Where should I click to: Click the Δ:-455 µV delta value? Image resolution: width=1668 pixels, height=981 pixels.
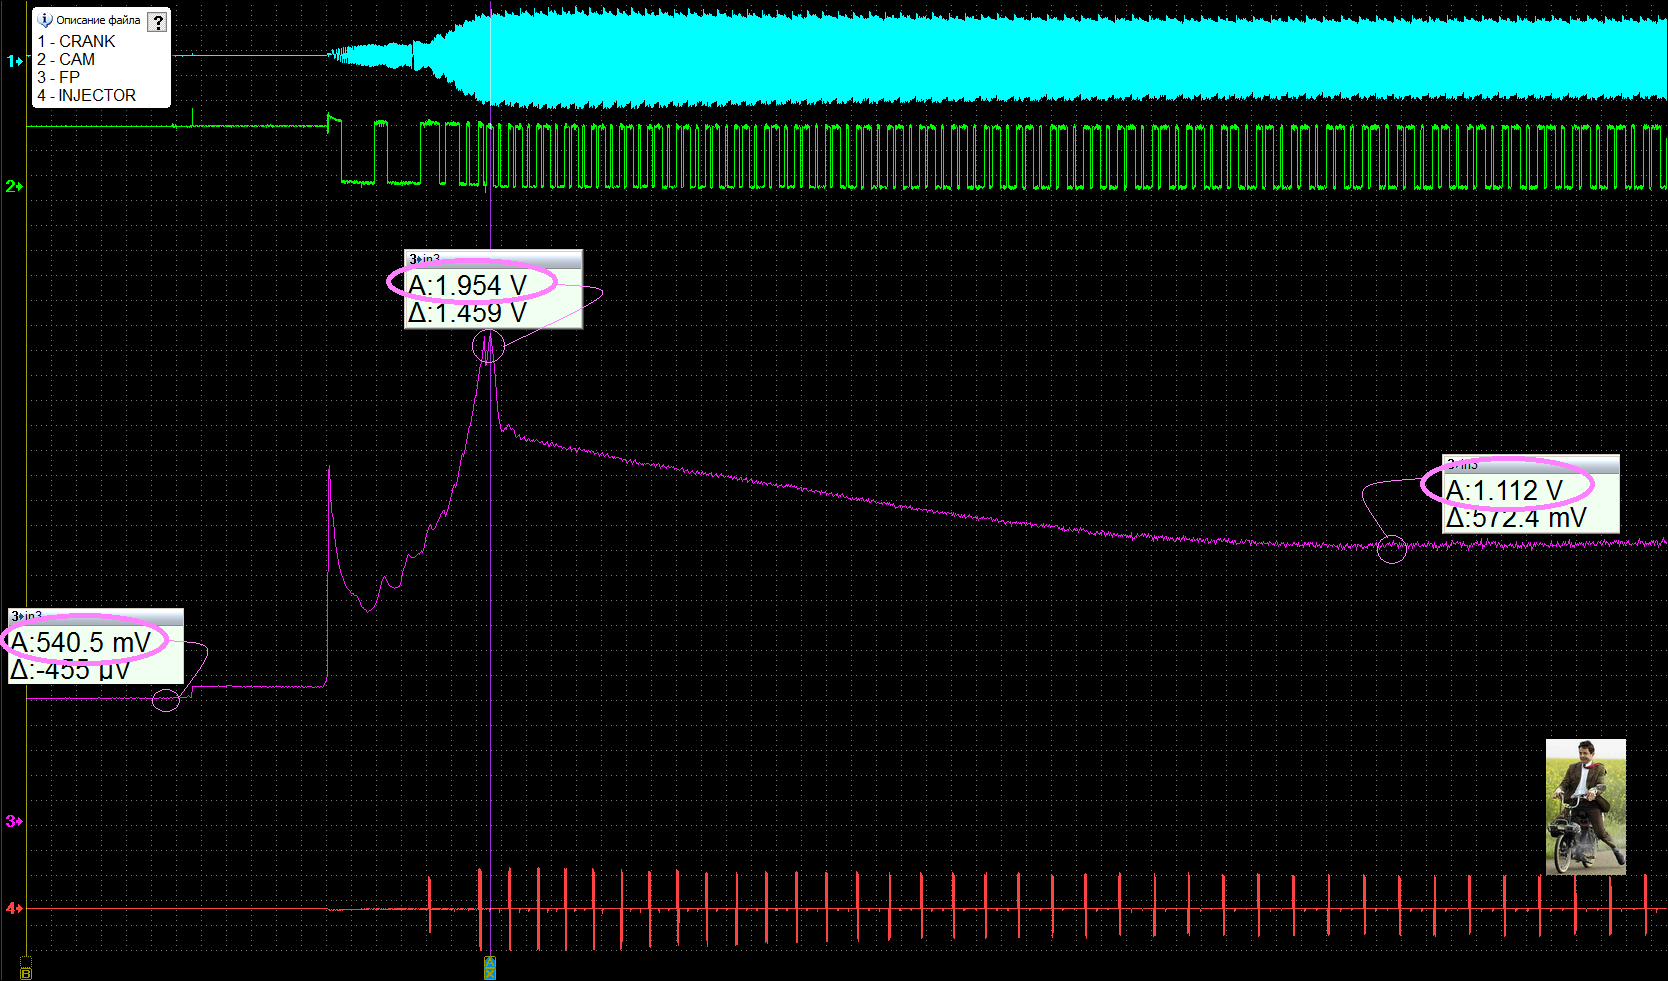pyautogui.click(x=70, y=670)
